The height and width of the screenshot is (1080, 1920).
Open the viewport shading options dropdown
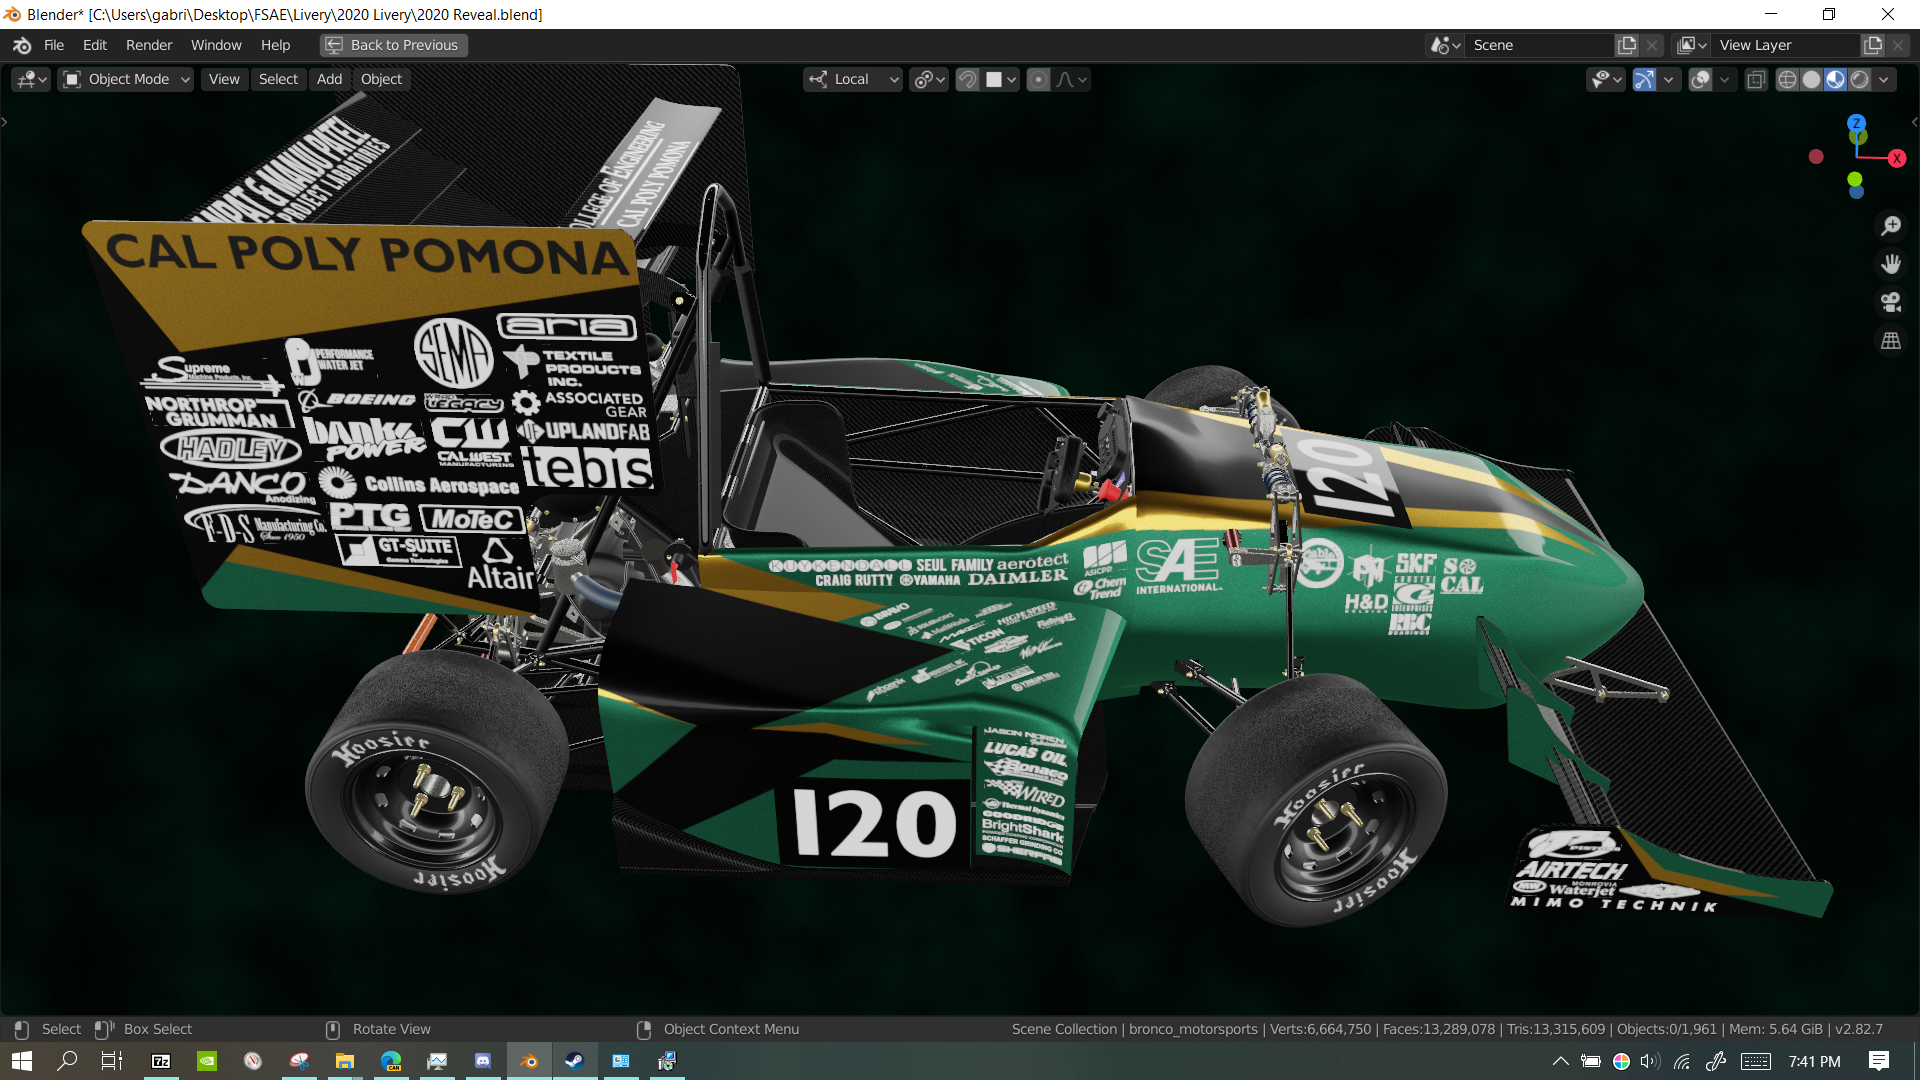pos(1883,79)
